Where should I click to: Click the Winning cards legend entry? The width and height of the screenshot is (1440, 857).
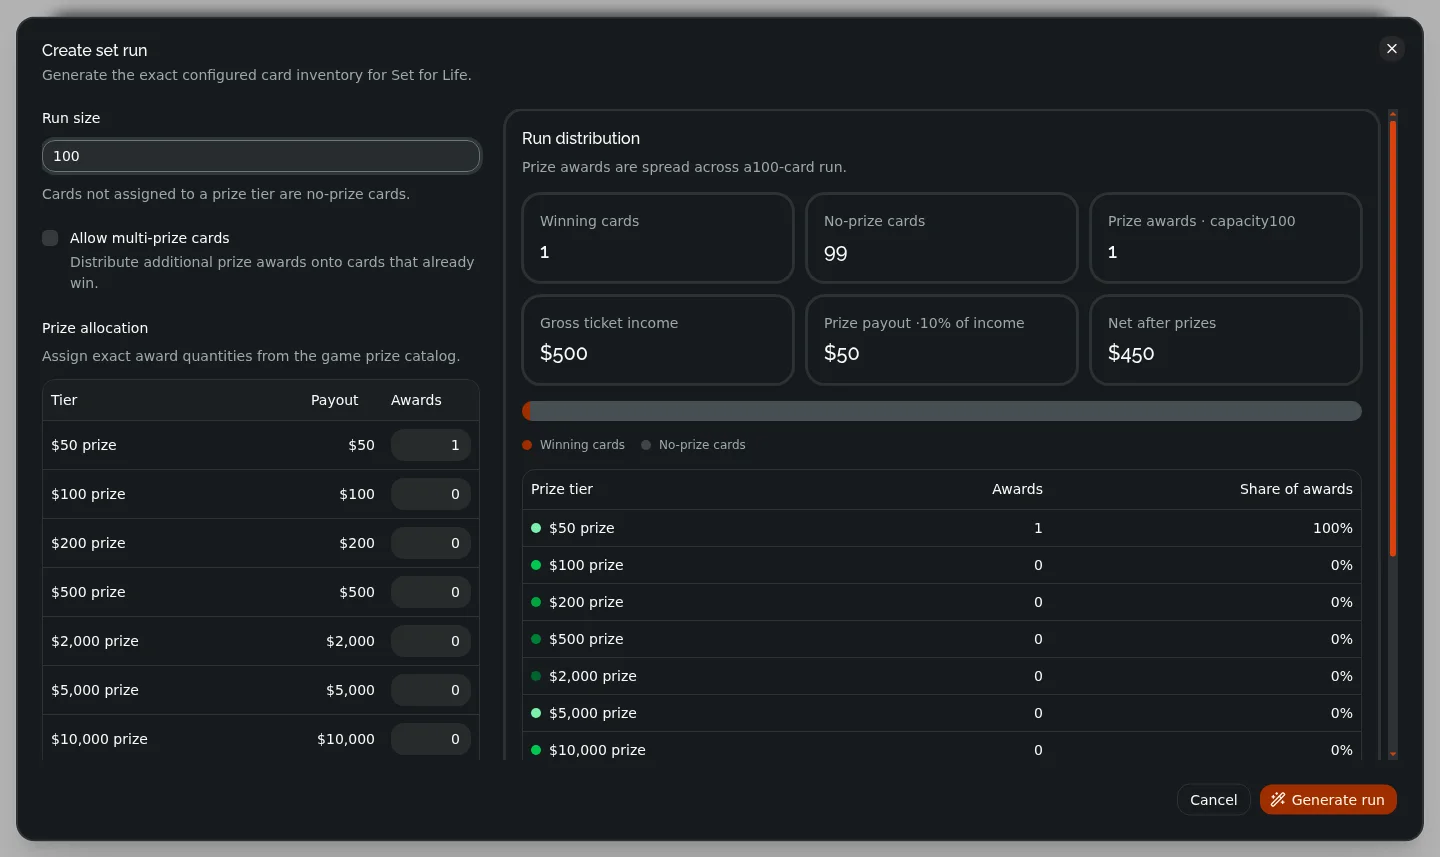click(574, 445)
